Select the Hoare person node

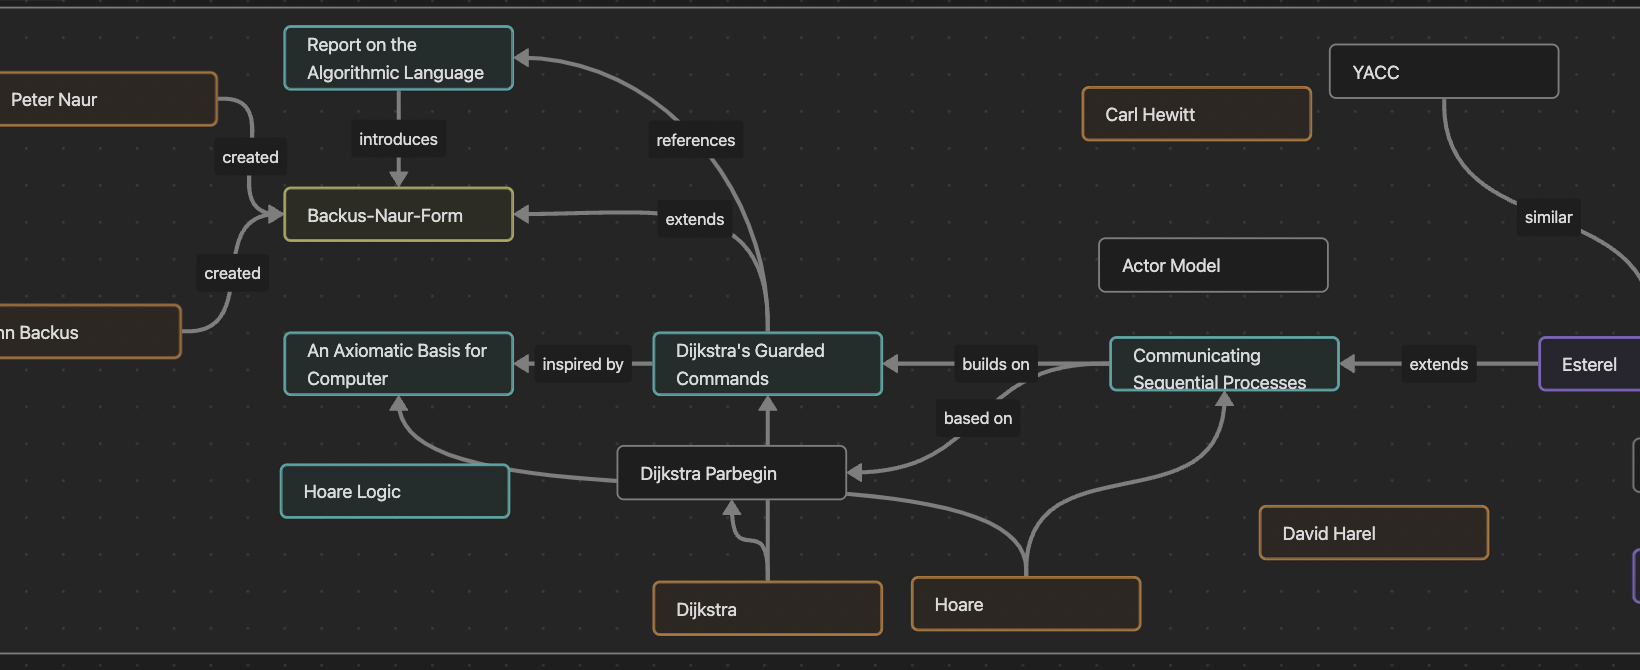[1025, 604]
